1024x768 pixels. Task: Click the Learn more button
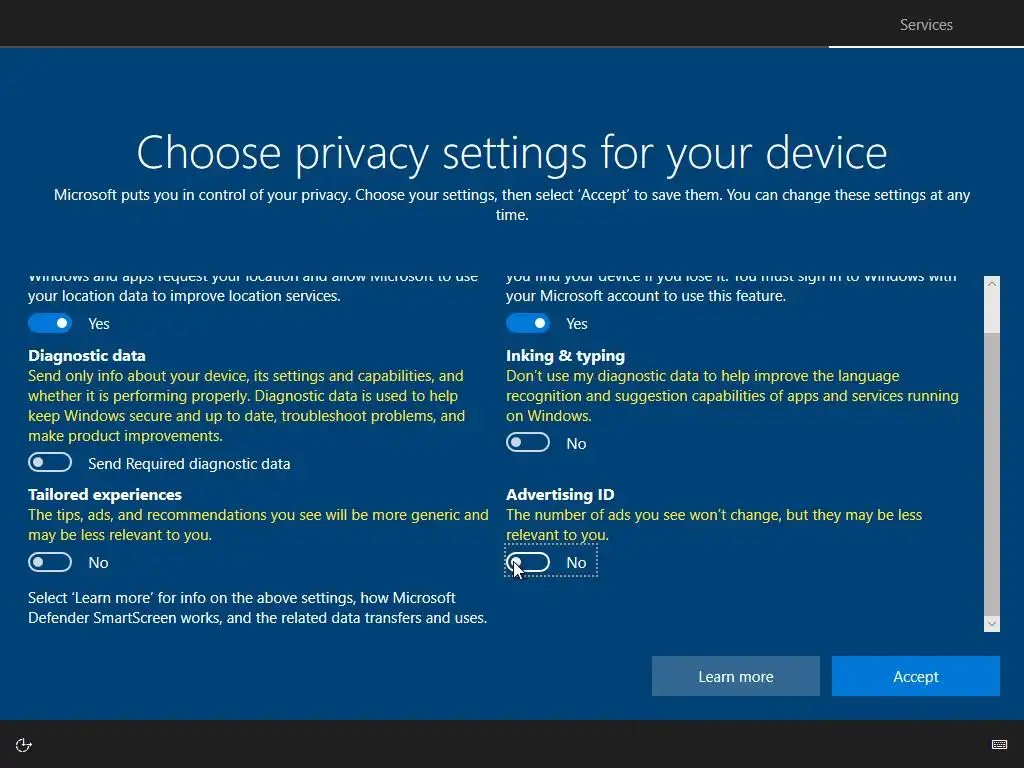[x=735, y=676]
